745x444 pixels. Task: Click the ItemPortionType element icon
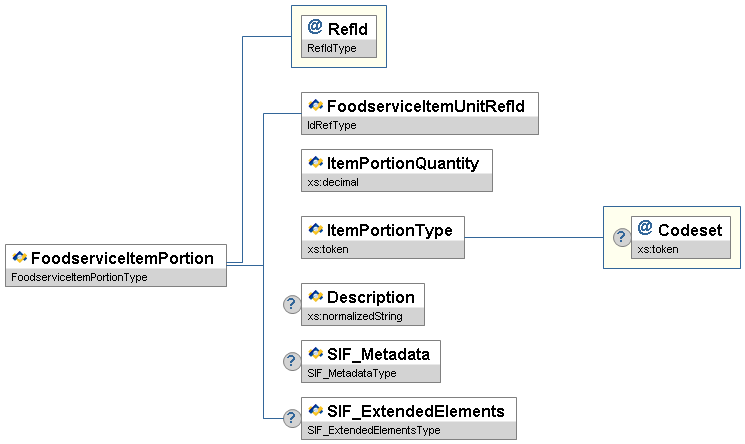(316, 230)
